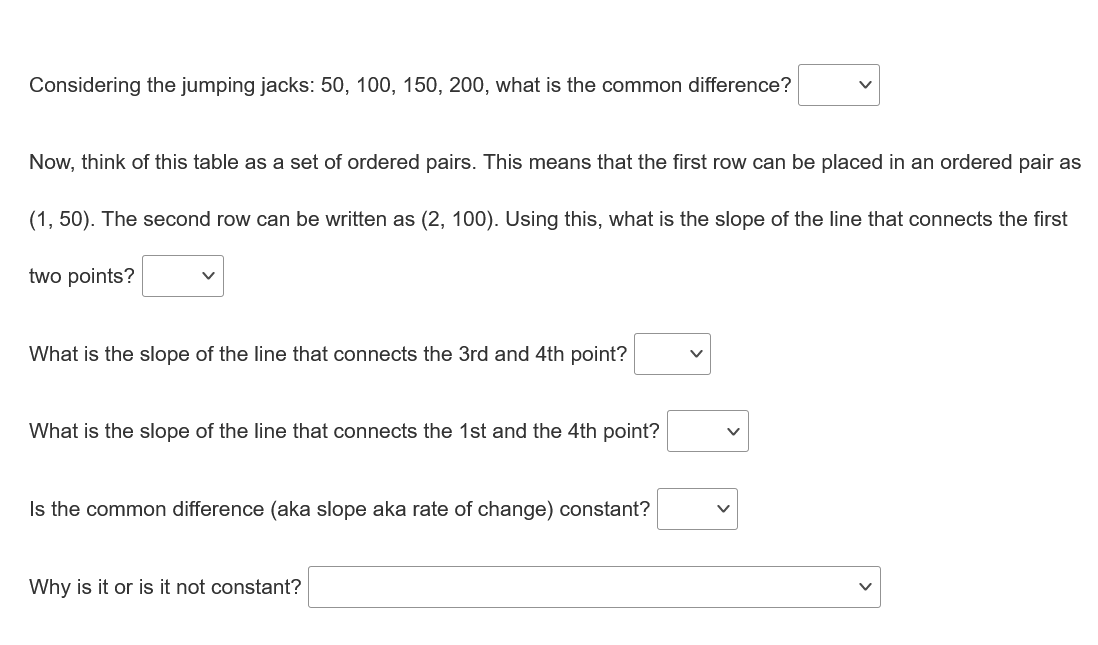This screenshot has height=645, width=1098.
Task: Open the 3rd and 4th point slope dropdown
Action: pyautogui.click(x=672, y=354)
